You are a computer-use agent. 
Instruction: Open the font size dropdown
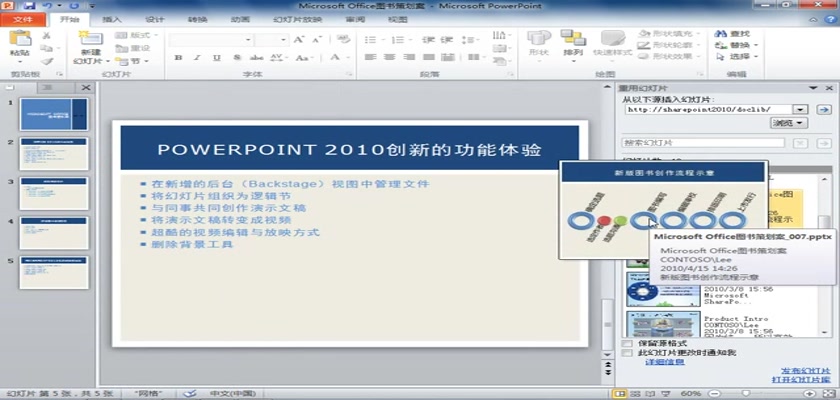284,40
